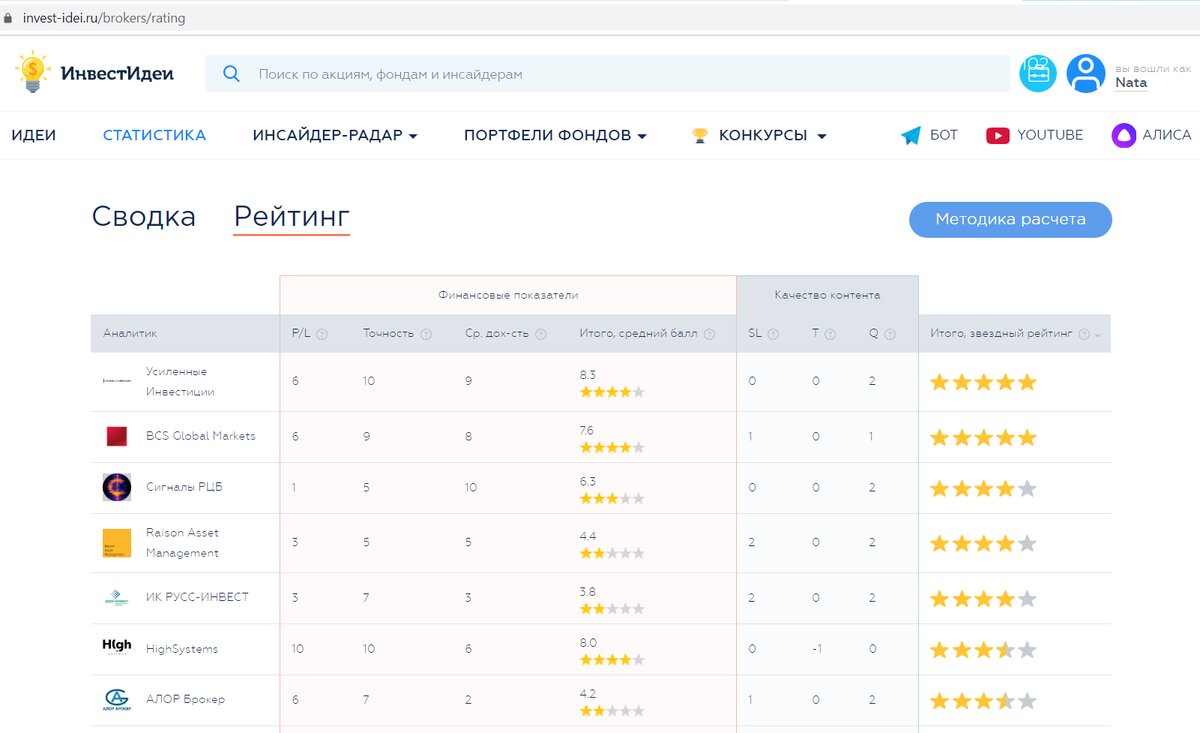
Task: Click help icon beside Итого, средний балл
Action: click(709, 334)
